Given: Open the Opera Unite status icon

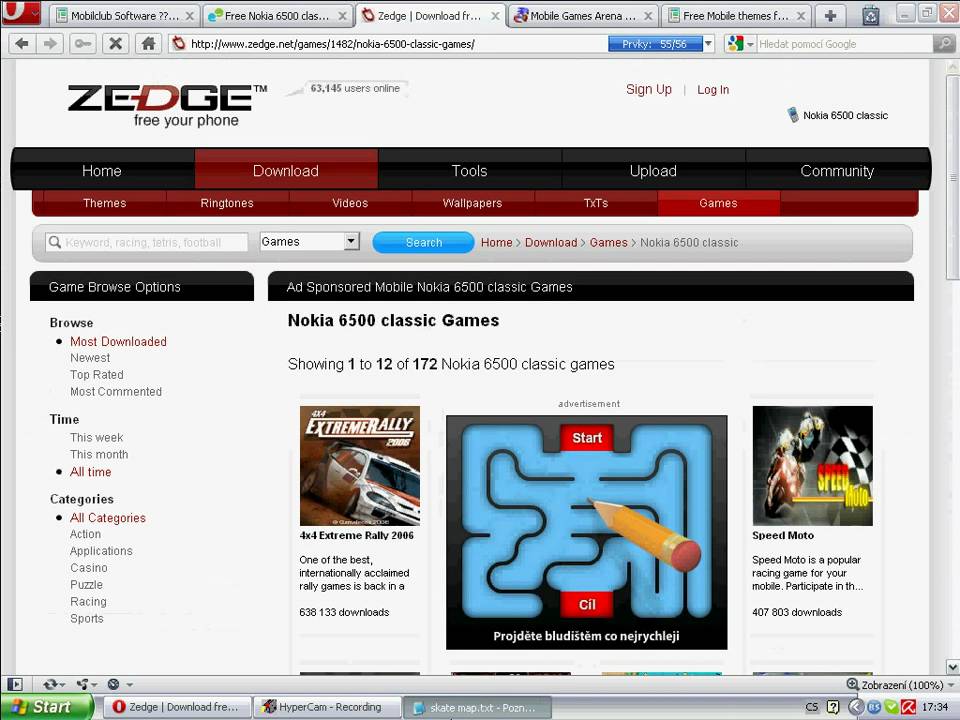Looking at the screenshot, I should click(82, 684).
